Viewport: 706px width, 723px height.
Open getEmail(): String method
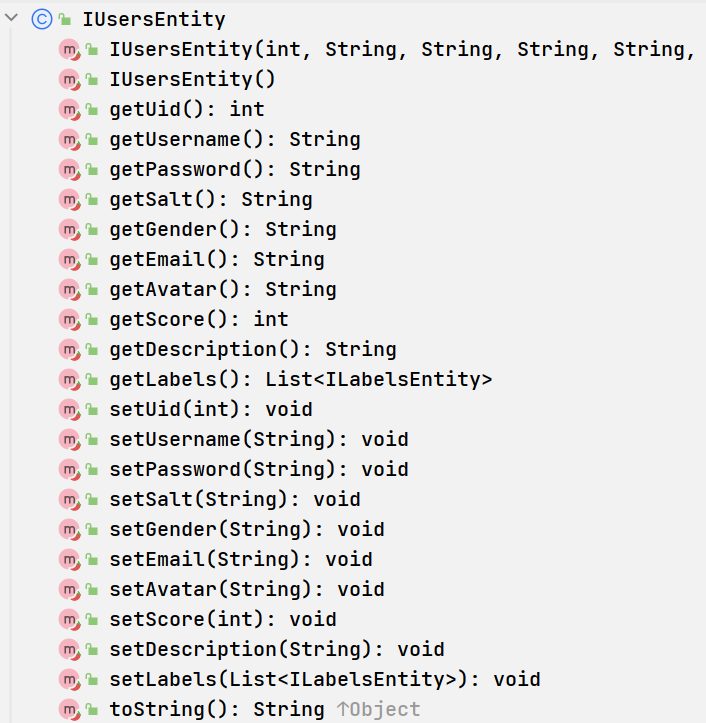[216, 259]
